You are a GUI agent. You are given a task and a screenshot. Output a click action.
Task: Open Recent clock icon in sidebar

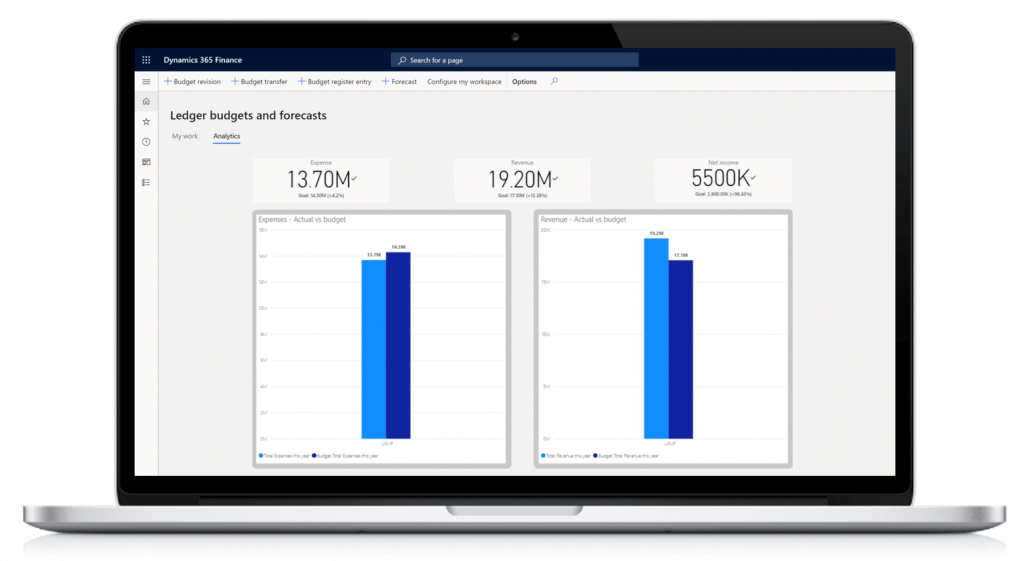146,142
